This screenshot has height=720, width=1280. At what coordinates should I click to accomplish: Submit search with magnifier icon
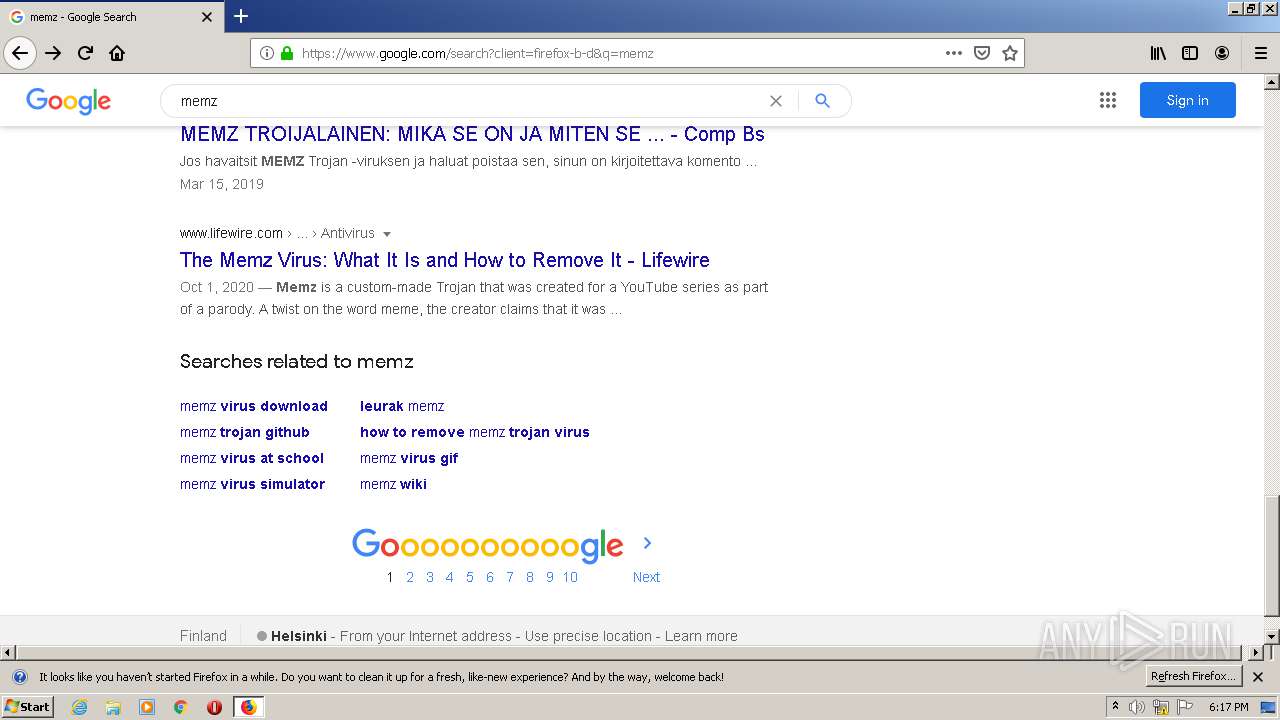pos(822,101)
